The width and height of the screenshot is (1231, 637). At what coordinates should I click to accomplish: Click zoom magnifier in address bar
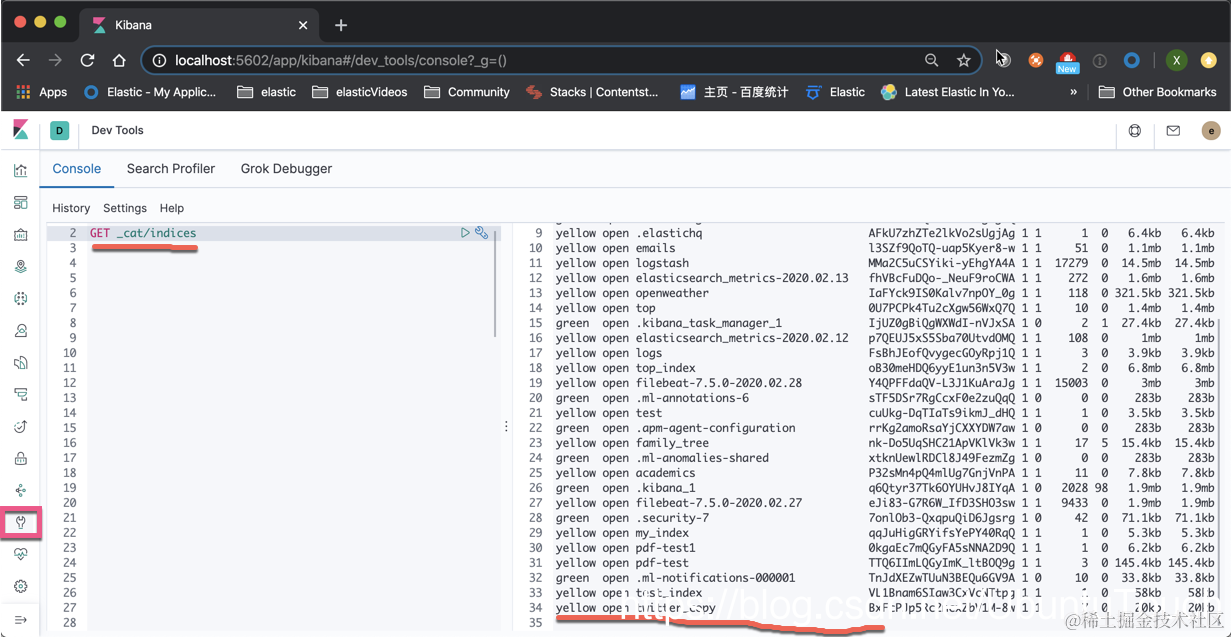pyautogui.click(x=932, y=60)
